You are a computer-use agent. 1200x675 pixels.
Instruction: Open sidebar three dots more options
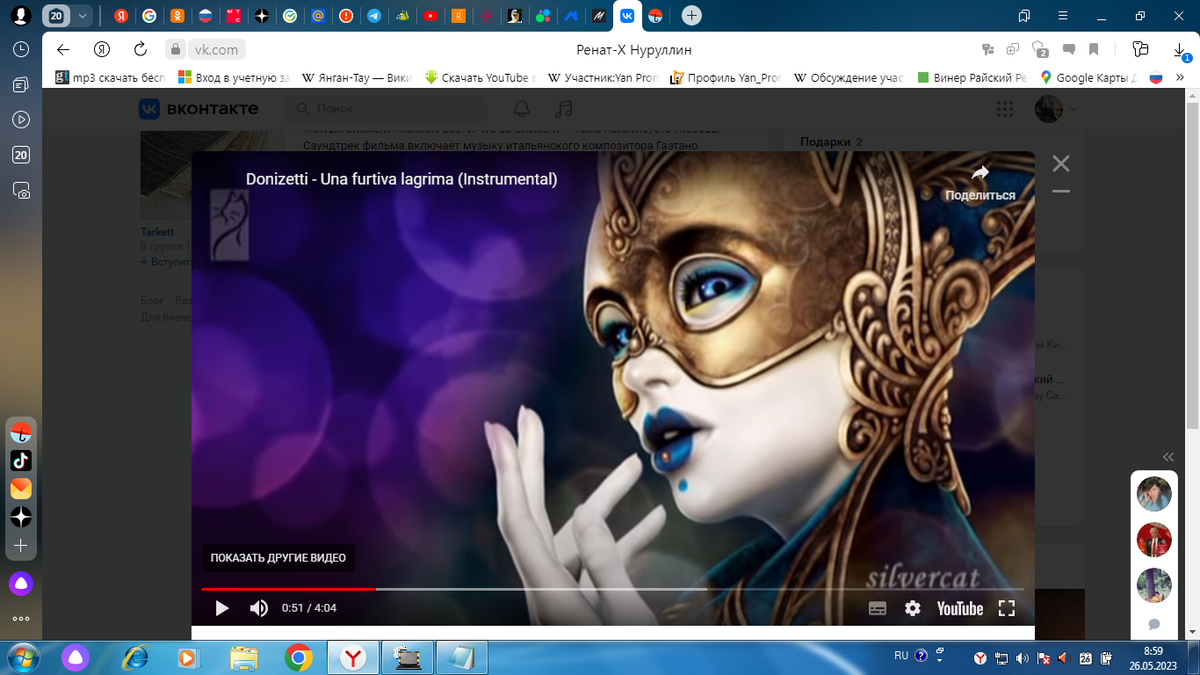pyautogui.click(x=21, y=619)
